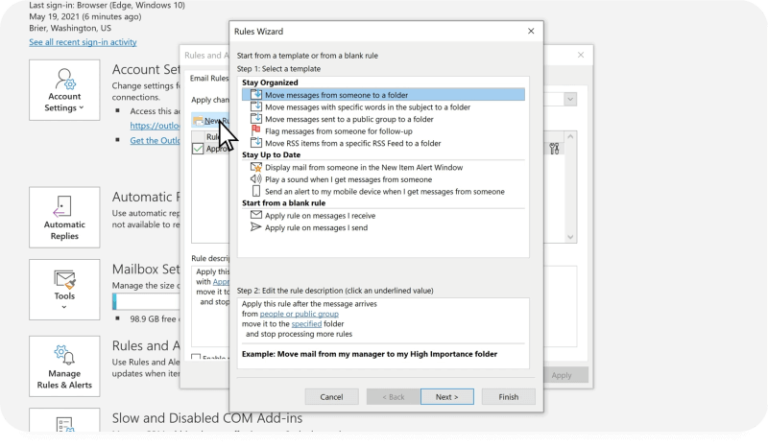
Task: Close the Rules Wizard dialog
Action: coord(531,31)
